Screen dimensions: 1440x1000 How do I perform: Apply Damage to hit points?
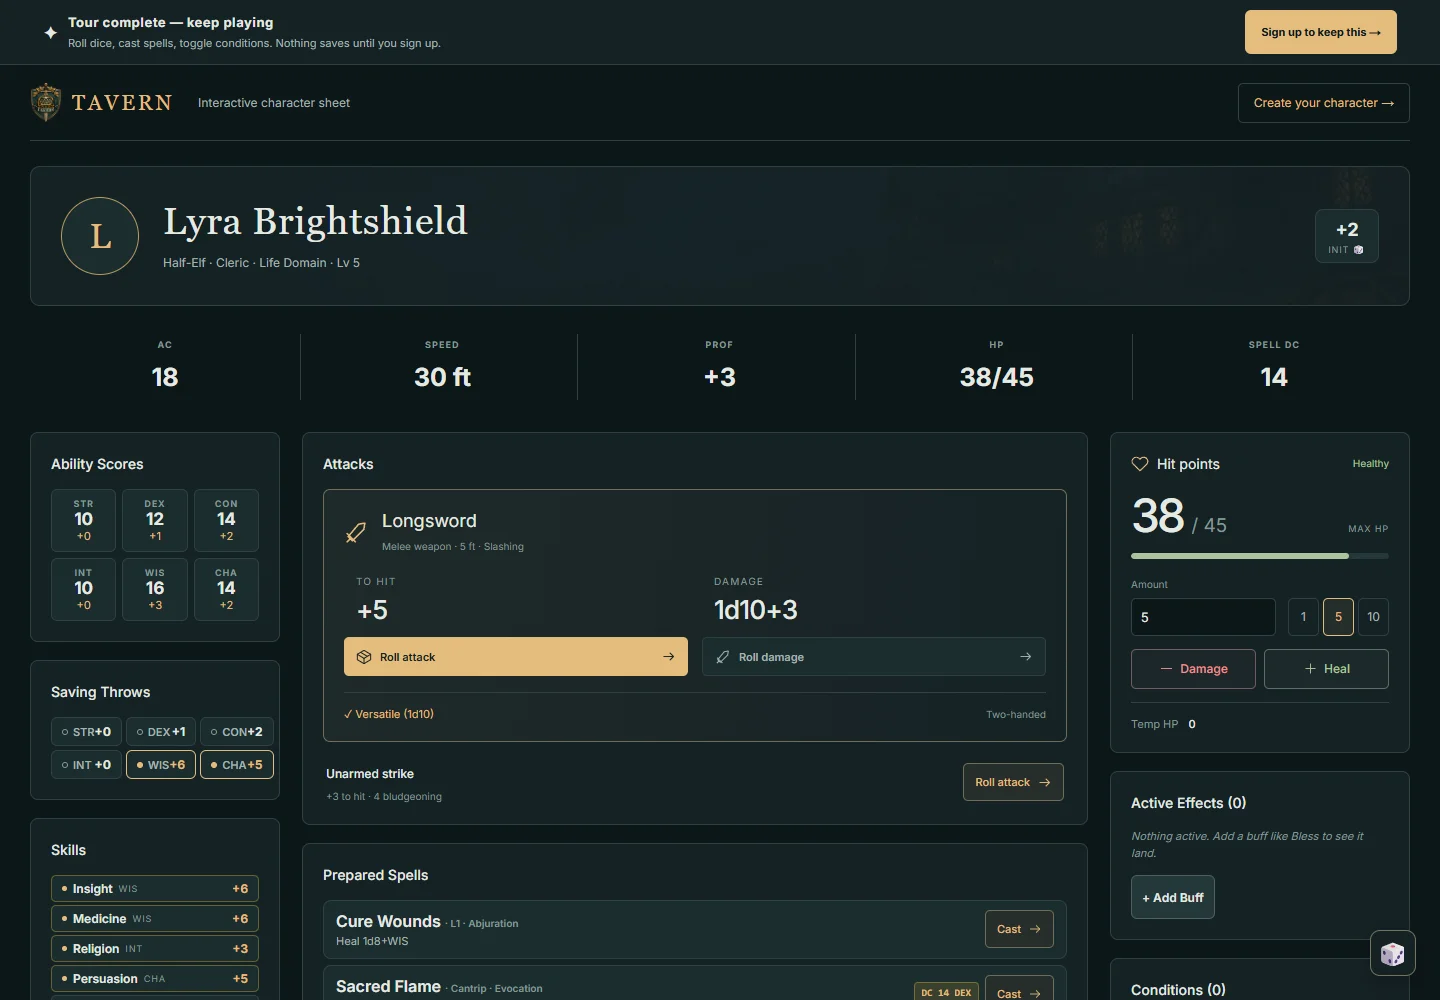(x=1193, y=669)
